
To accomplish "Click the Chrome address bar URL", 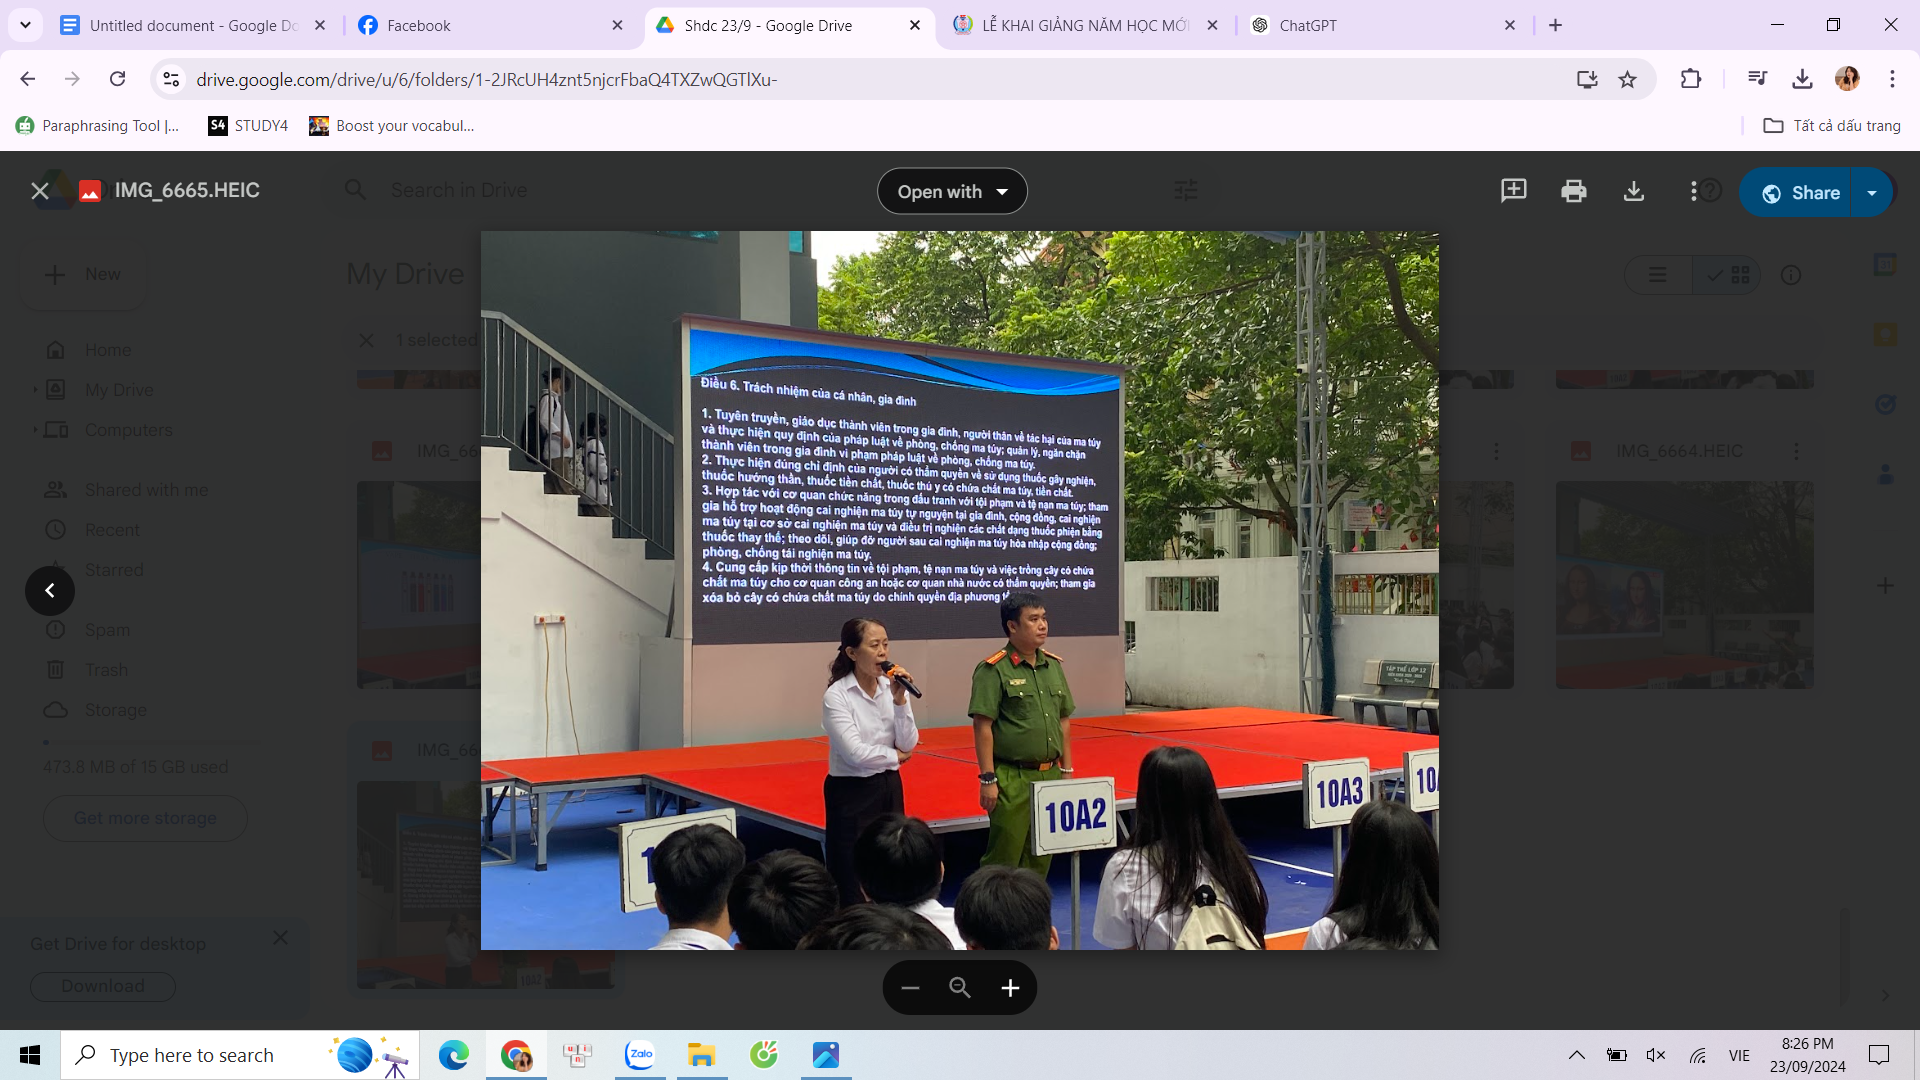I will 486,79.
